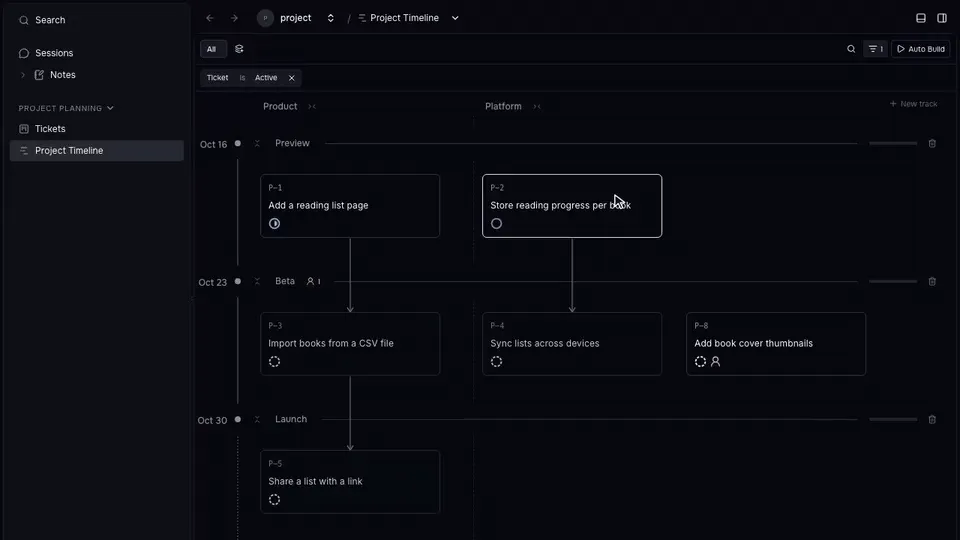Click P-5 backlog status icon
The image size is (960, 540).
click(x=274, y=500)
